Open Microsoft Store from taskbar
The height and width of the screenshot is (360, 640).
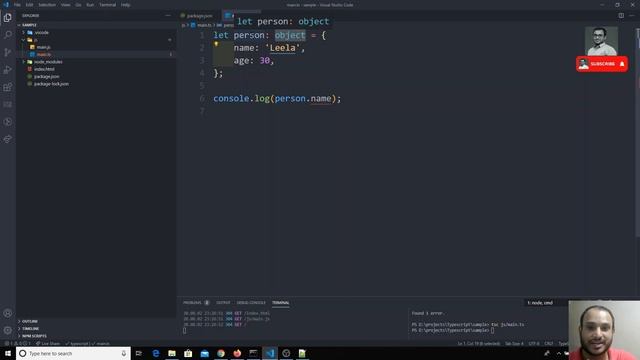tap(188, 353)
